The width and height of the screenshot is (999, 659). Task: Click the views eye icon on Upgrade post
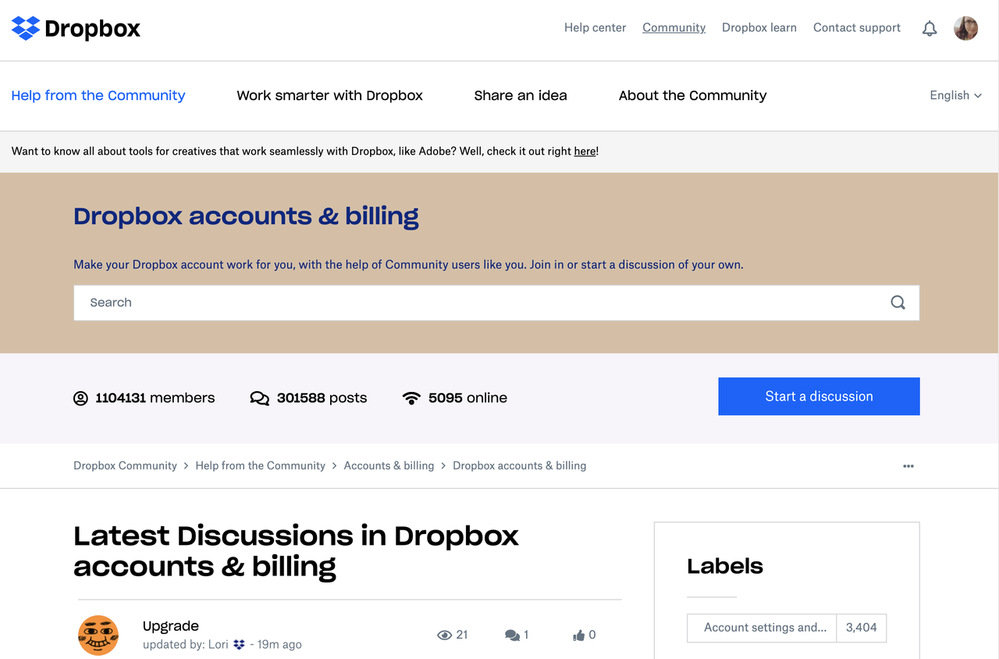point(444,635)
